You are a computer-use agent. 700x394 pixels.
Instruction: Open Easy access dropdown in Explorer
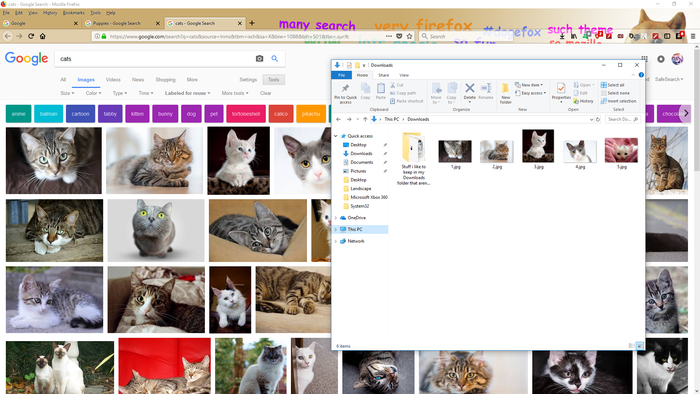[x=530, y=93]
